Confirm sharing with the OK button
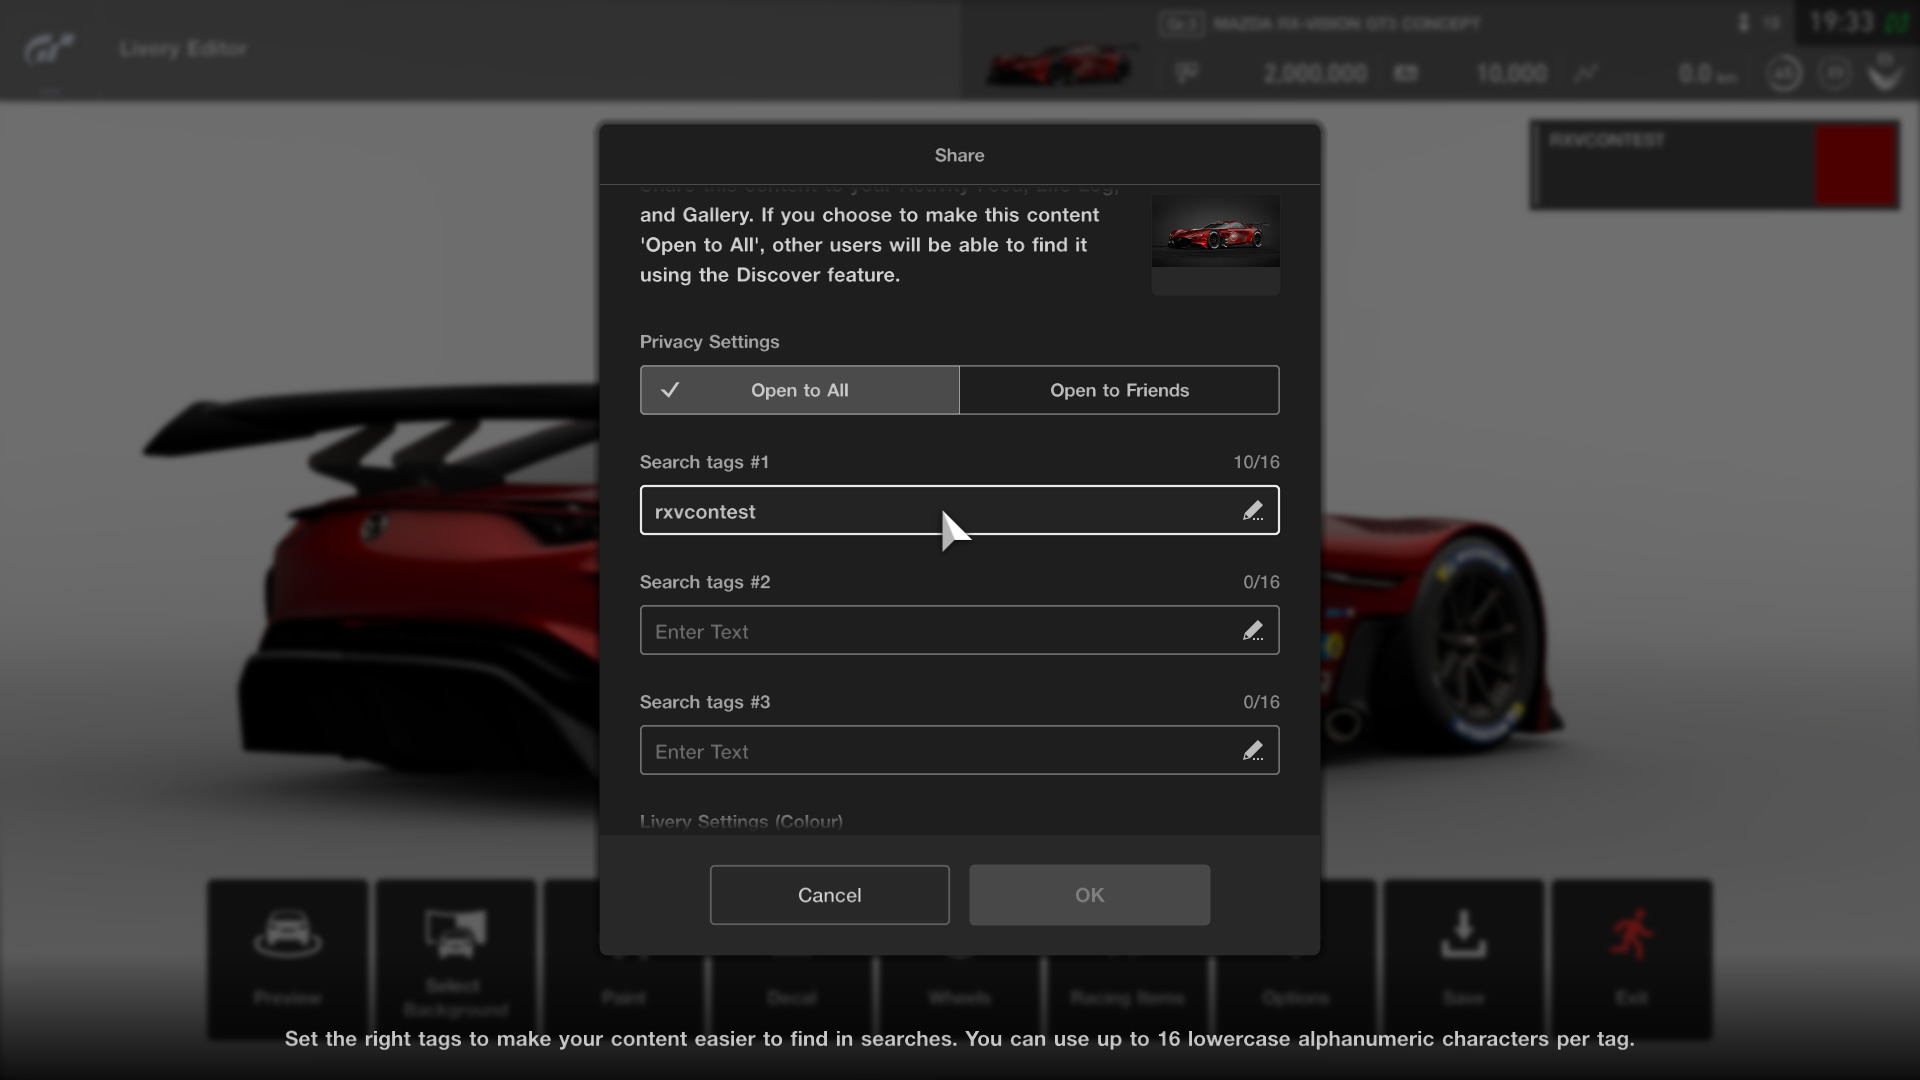Viewport: 1920px width, 1080px height. pyautogui.click(x=1089, y=895)
